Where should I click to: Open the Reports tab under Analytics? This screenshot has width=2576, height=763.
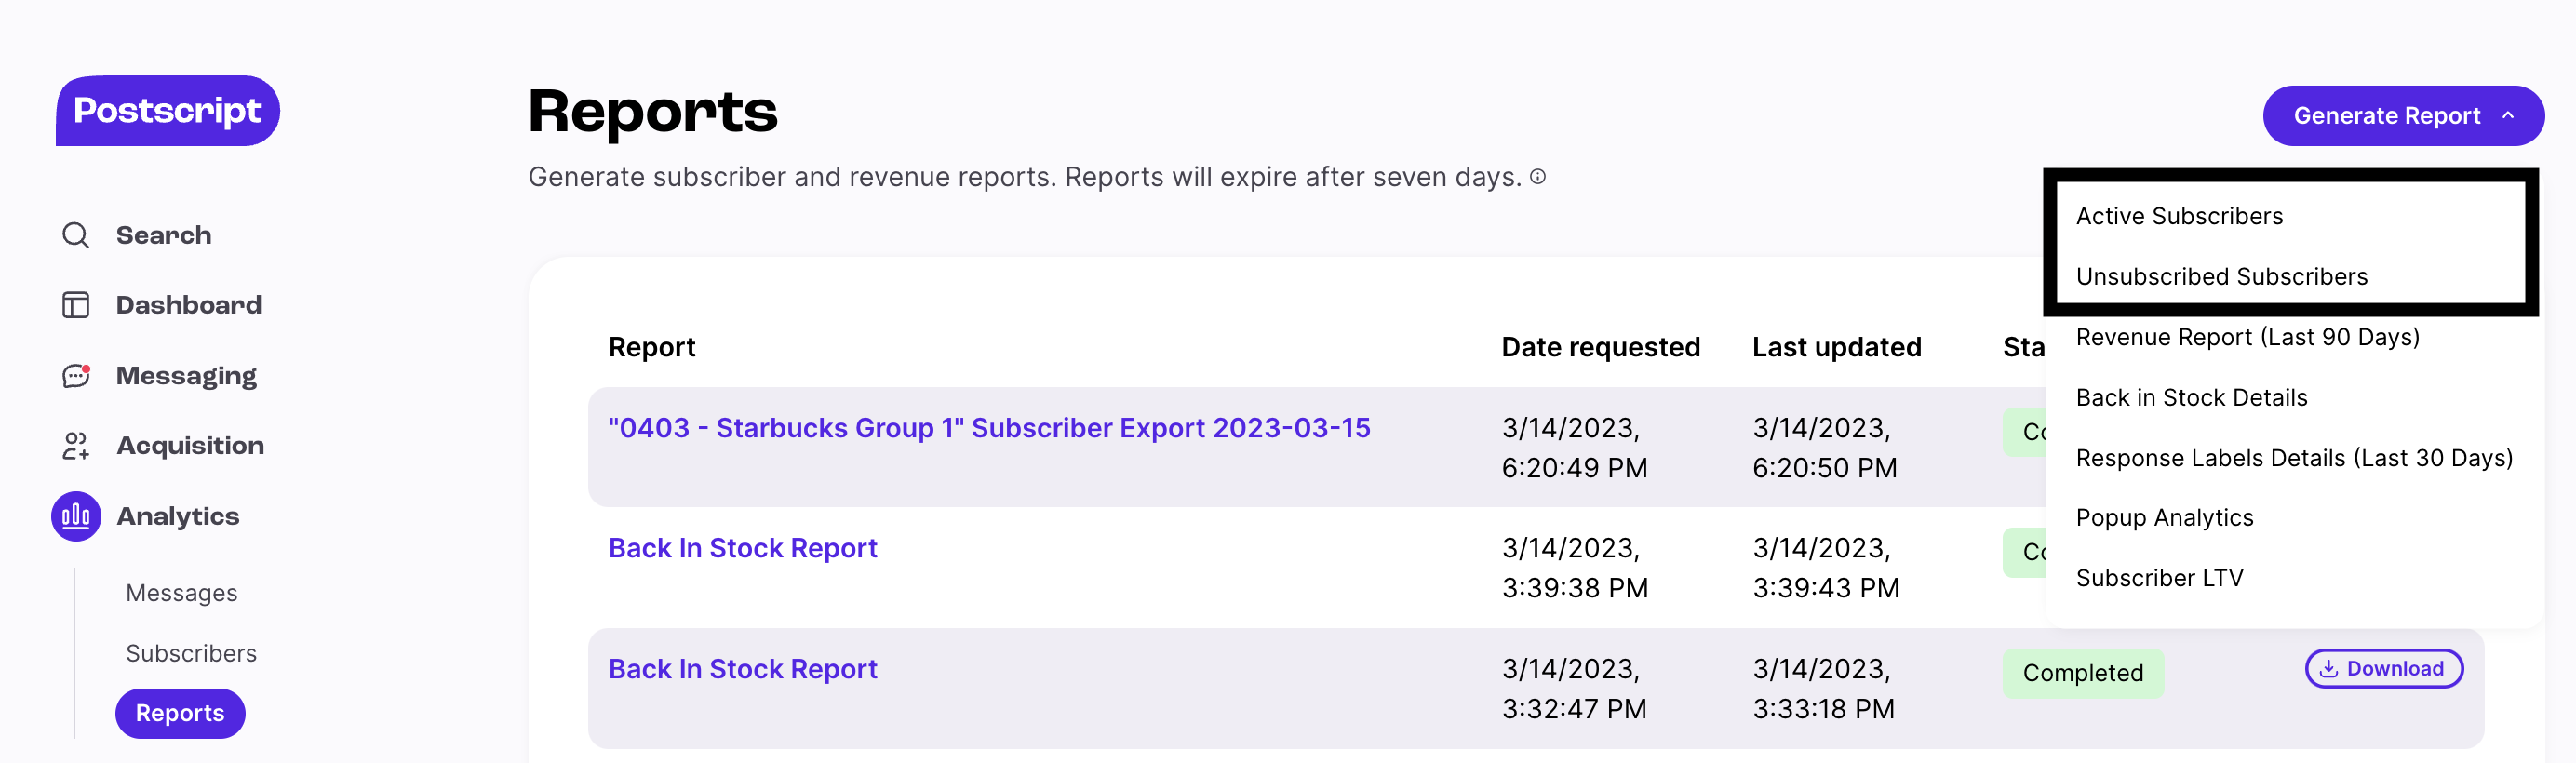coord(180,713)
